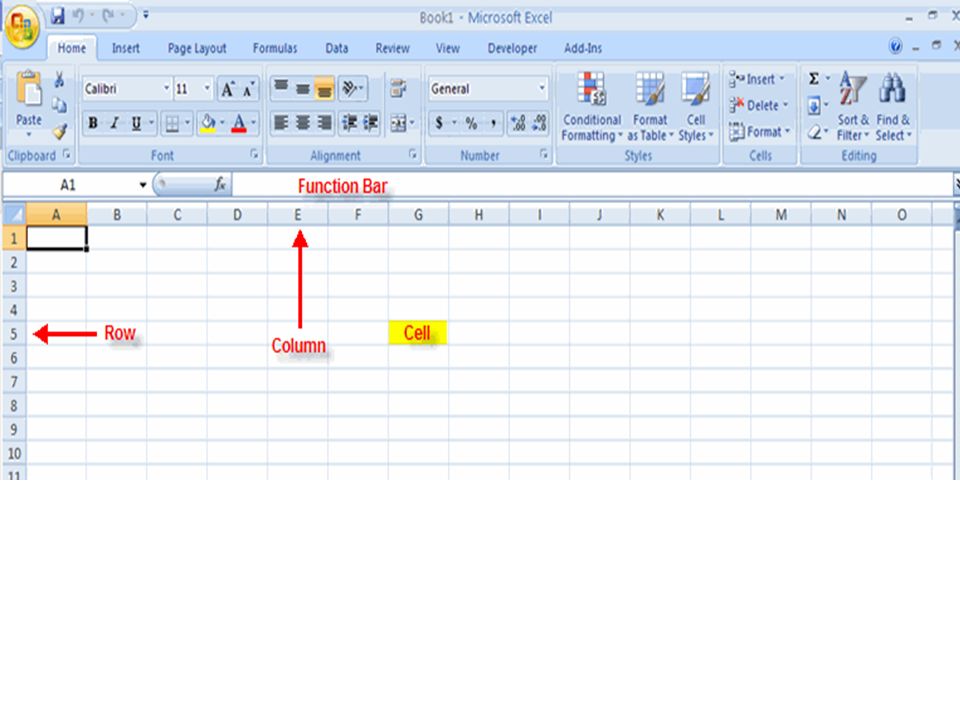Open the Alignment dialog launcher
Image resolution: width=960 pixels, height=720 pixels.
coord(413,155)
